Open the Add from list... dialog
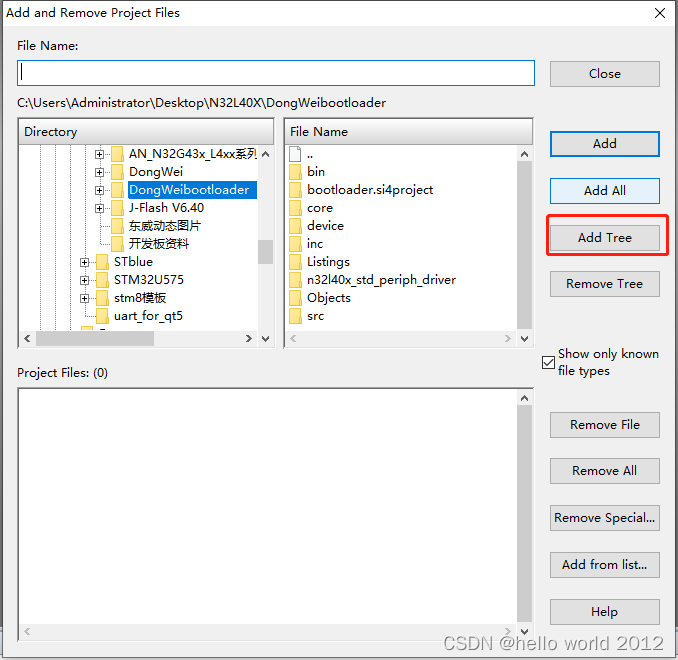678x660 pixels. [x=604, y=564]
